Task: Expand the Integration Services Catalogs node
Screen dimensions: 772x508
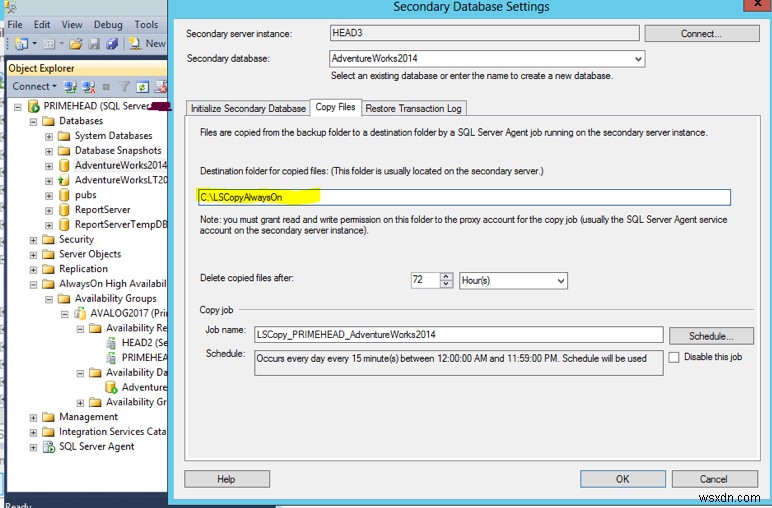Action: tap(33, 432)
